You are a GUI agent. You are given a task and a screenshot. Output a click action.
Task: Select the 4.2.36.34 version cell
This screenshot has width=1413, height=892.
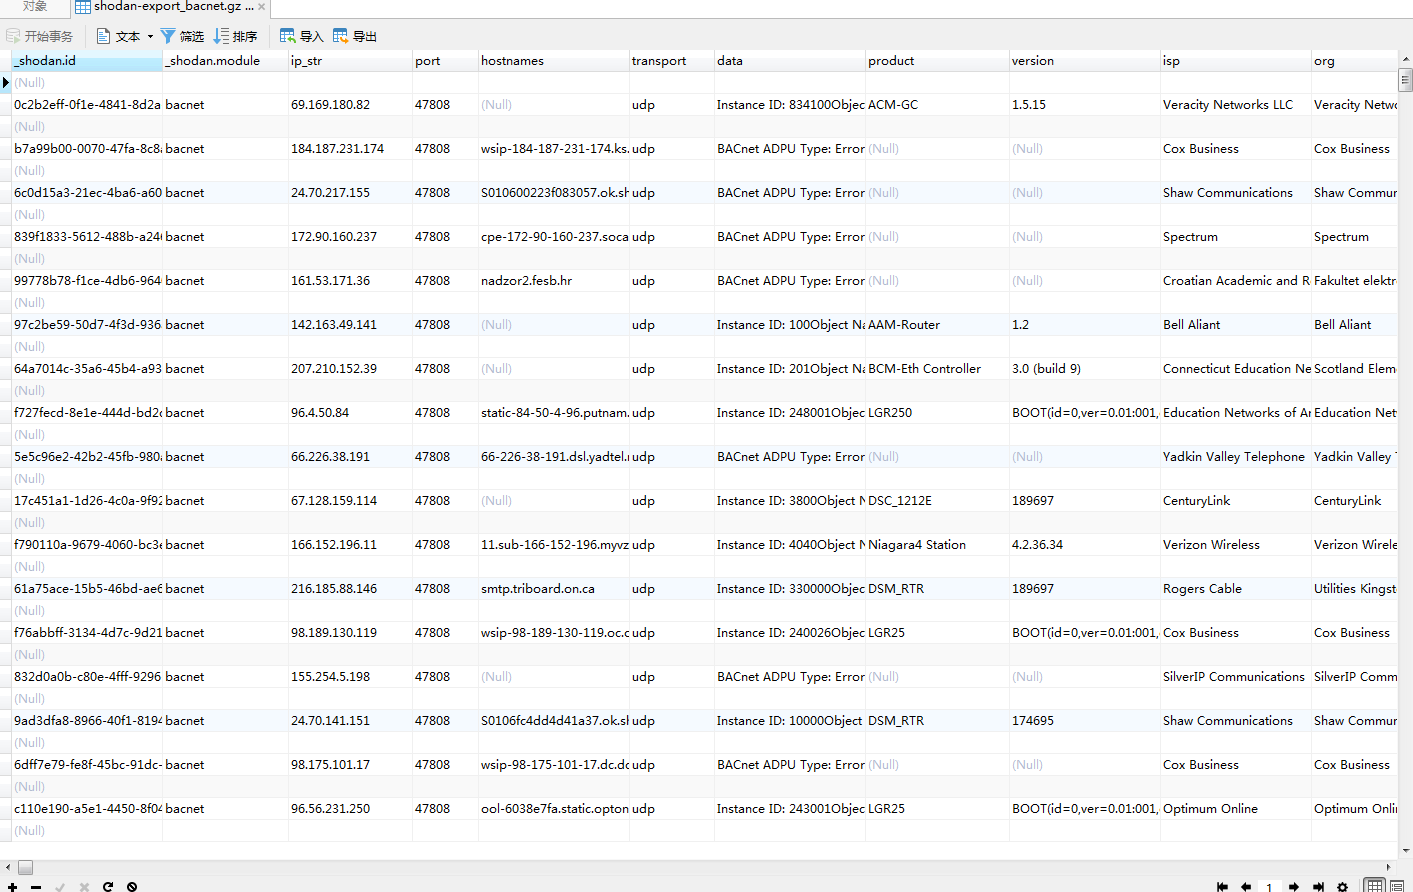point(1085,545)
